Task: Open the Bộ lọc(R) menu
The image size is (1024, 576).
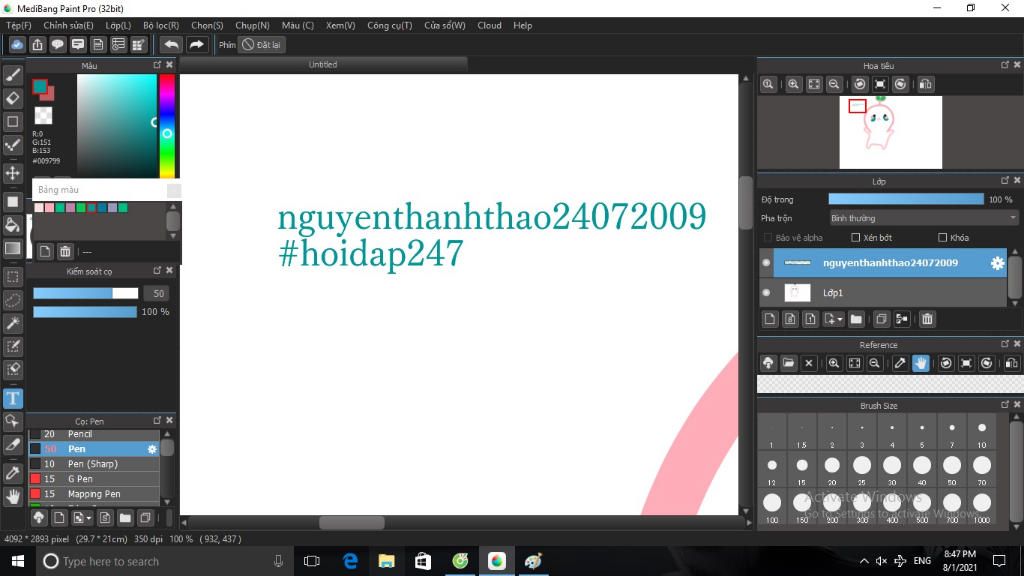Action: pyautogui.click(x=161, y=25)
